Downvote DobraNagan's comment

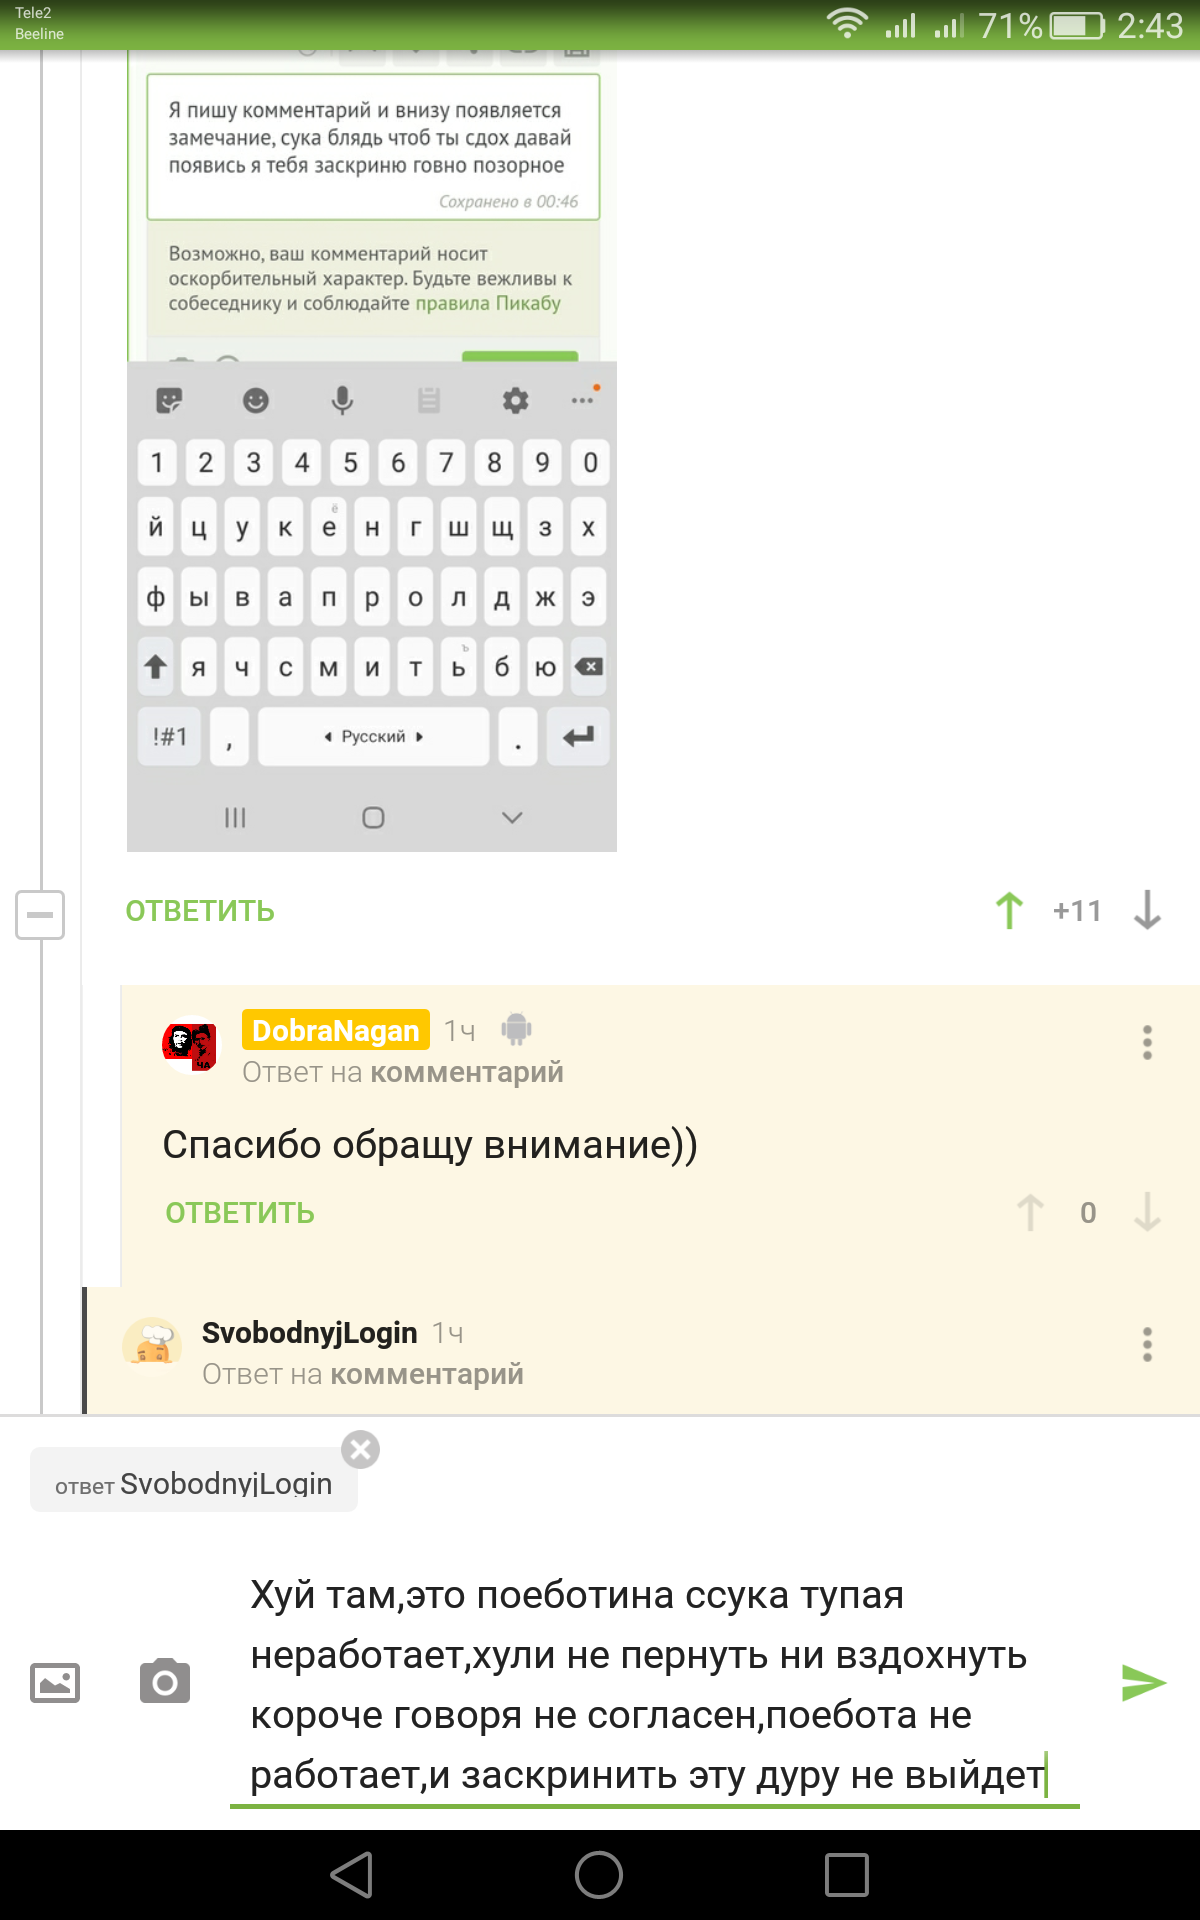[x=1147, y=1213]
